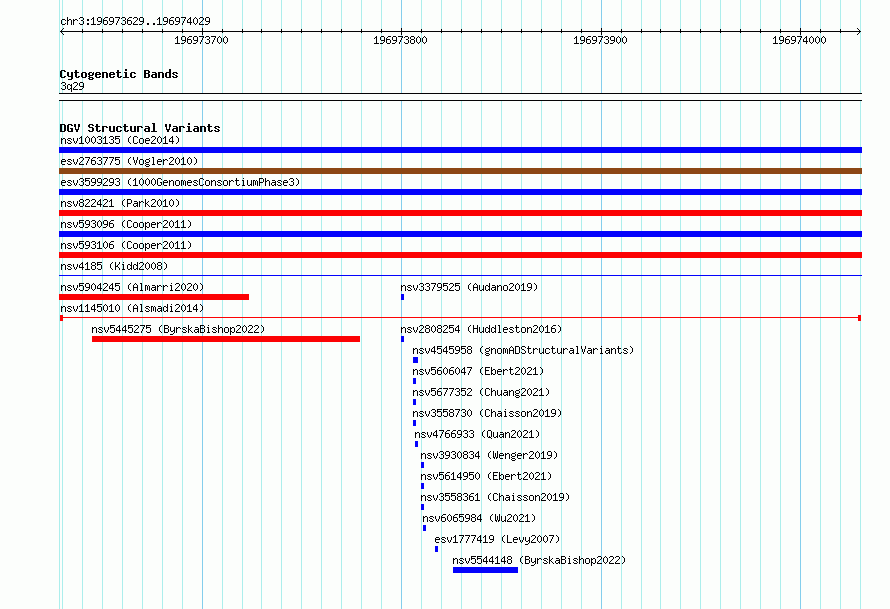Click the red bar of nsv5445275
The height and width of the screenshot is (609, 890).
226,339
